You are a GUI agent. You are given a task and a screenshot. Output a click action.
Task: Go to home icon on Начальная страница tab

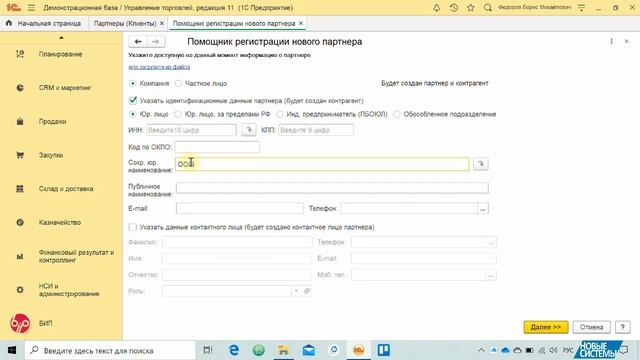pyautogui.click(x=9, y=23)
